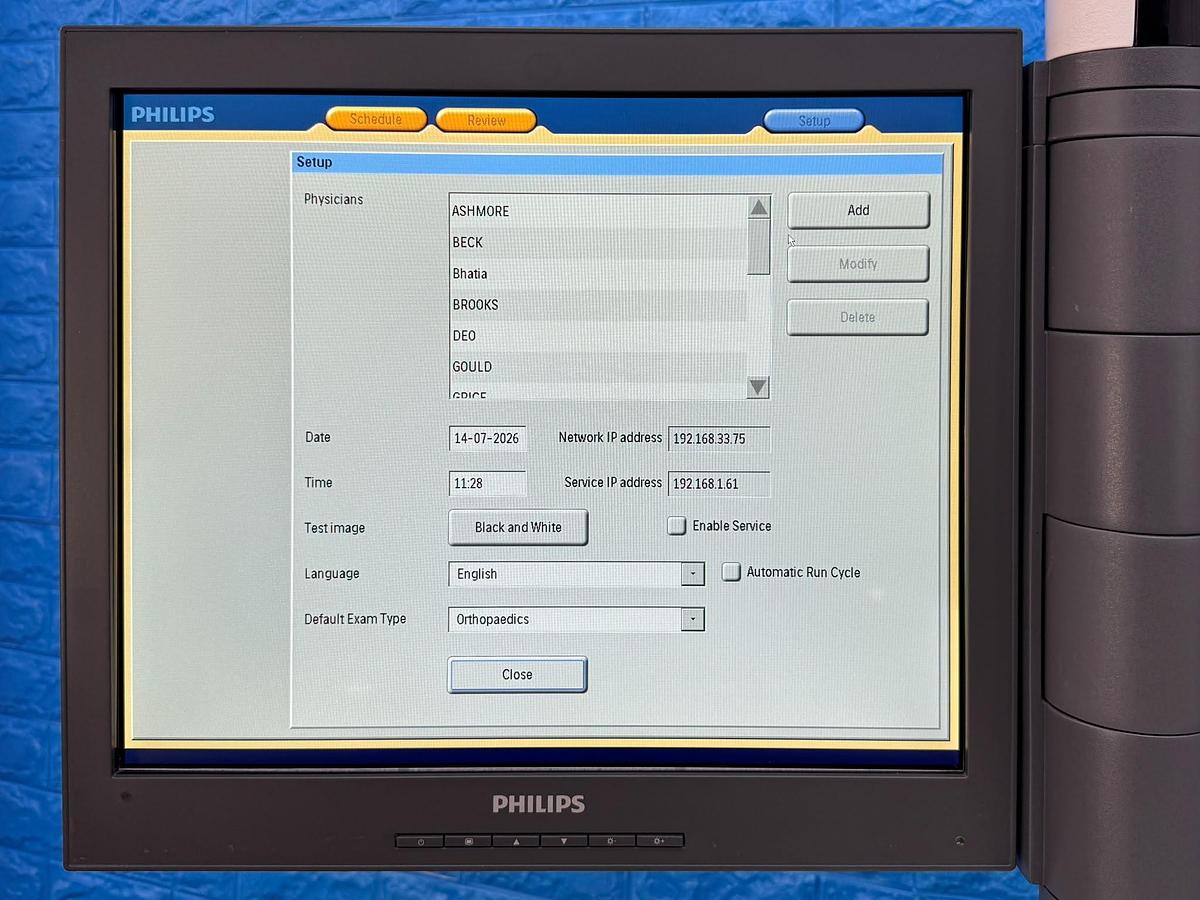Switch to the Review tab

[486, 120]
